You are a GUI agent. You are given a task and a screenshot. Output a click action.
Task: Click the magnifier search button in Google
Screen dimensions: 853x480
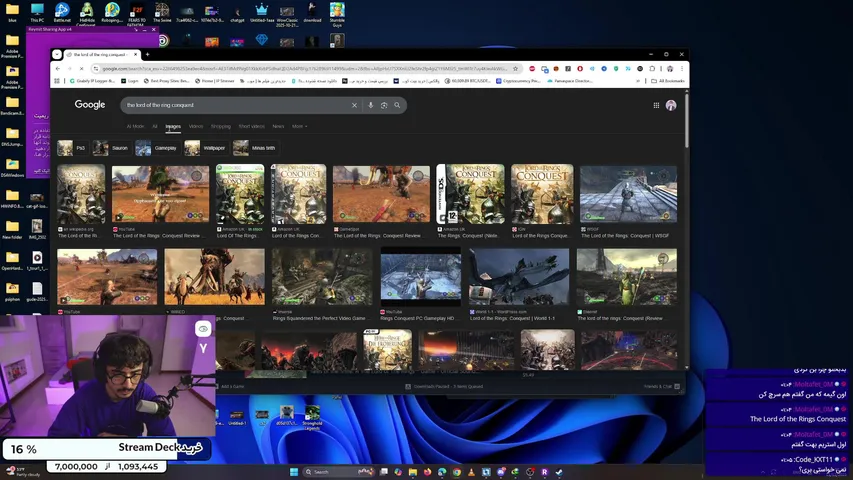click(x=397, y=105)
